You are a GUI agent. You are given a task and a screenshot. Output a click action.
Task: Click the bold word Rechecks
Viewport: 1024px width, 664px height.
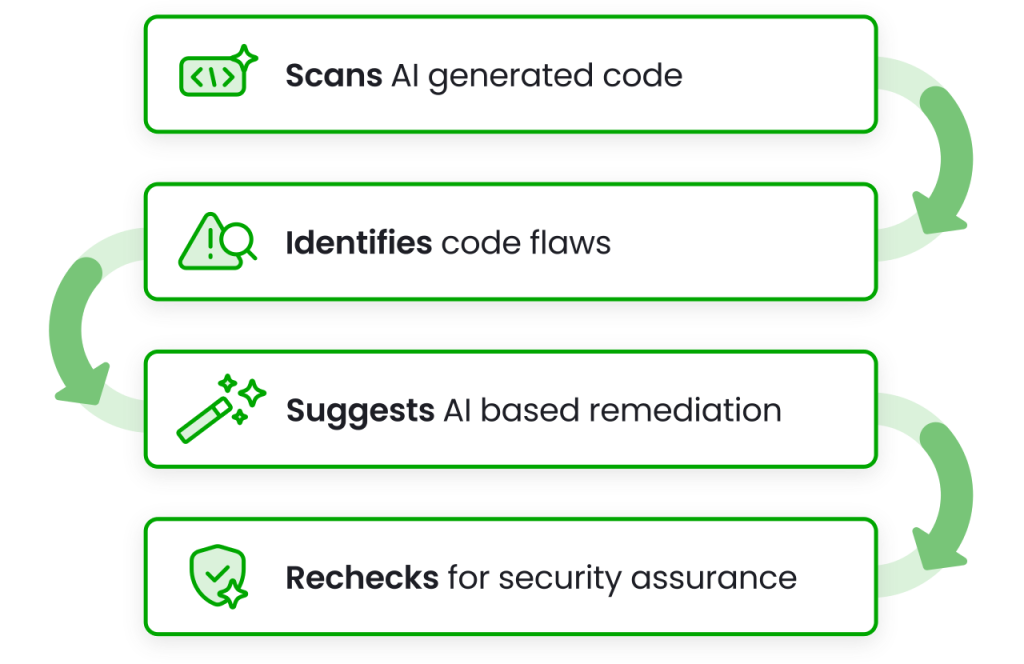(362, 577)
